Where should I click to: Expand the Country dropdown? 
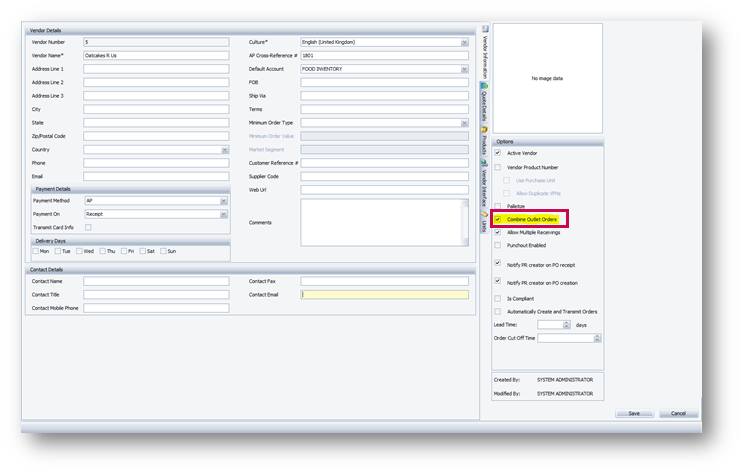(x=224, y=150)
